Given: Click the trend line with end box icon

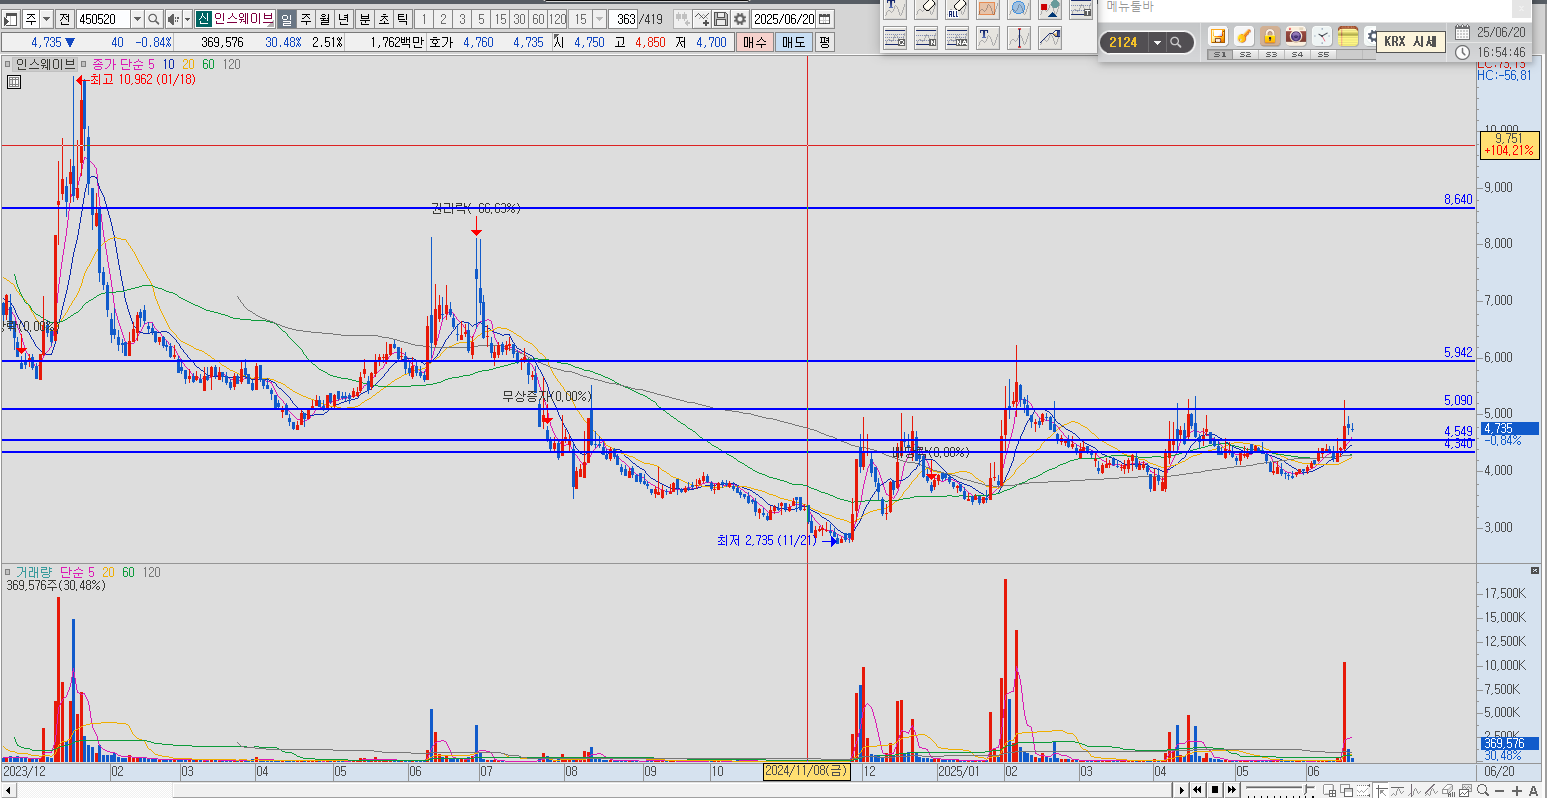Looking at the screenshot, I should click(x=1050, y=38).
